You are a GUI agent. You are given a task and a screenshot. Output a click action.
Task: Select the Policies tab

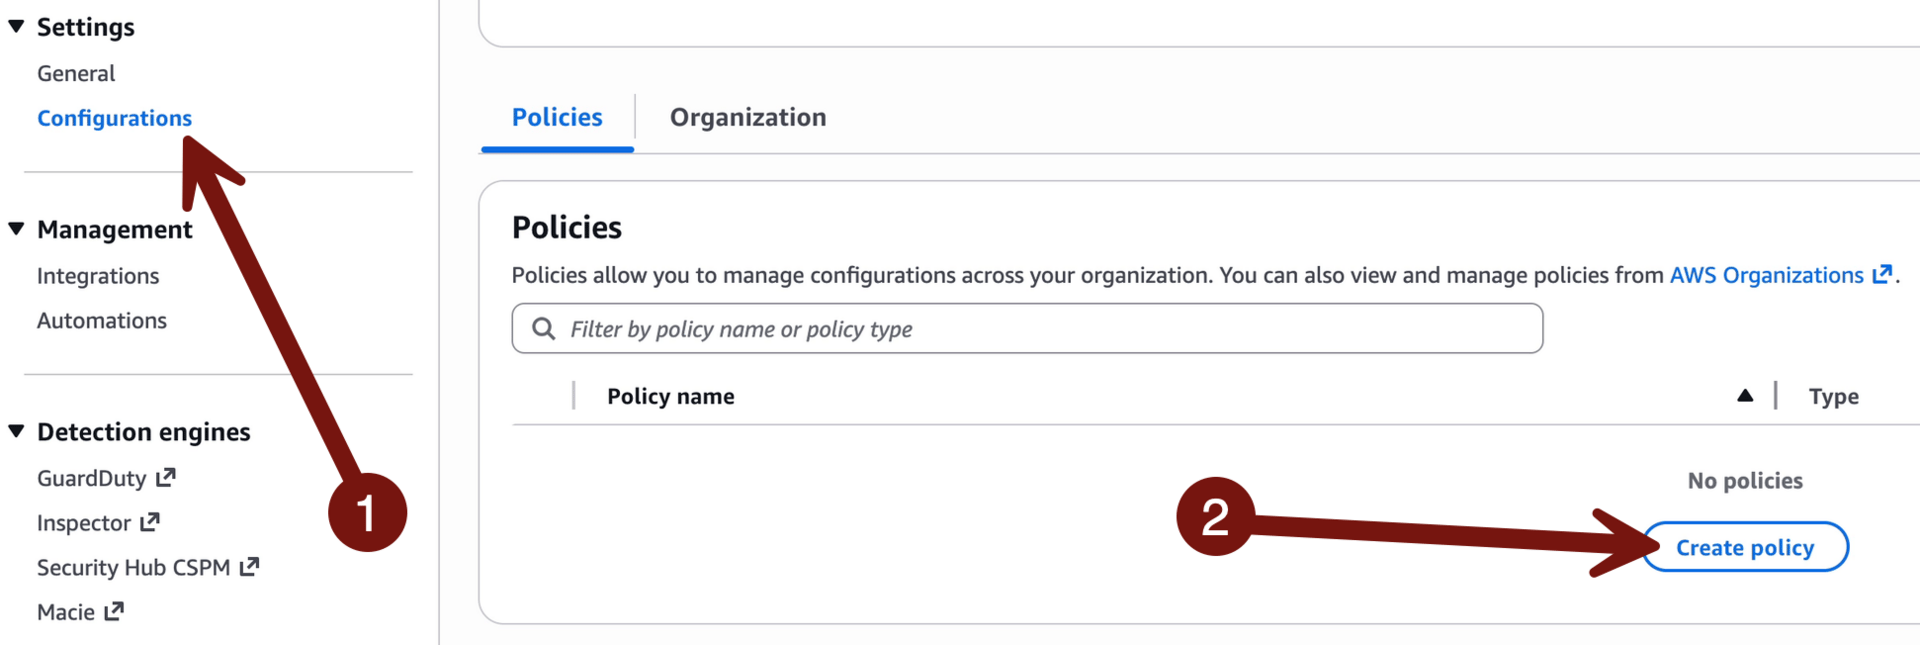tap(557, 117)
